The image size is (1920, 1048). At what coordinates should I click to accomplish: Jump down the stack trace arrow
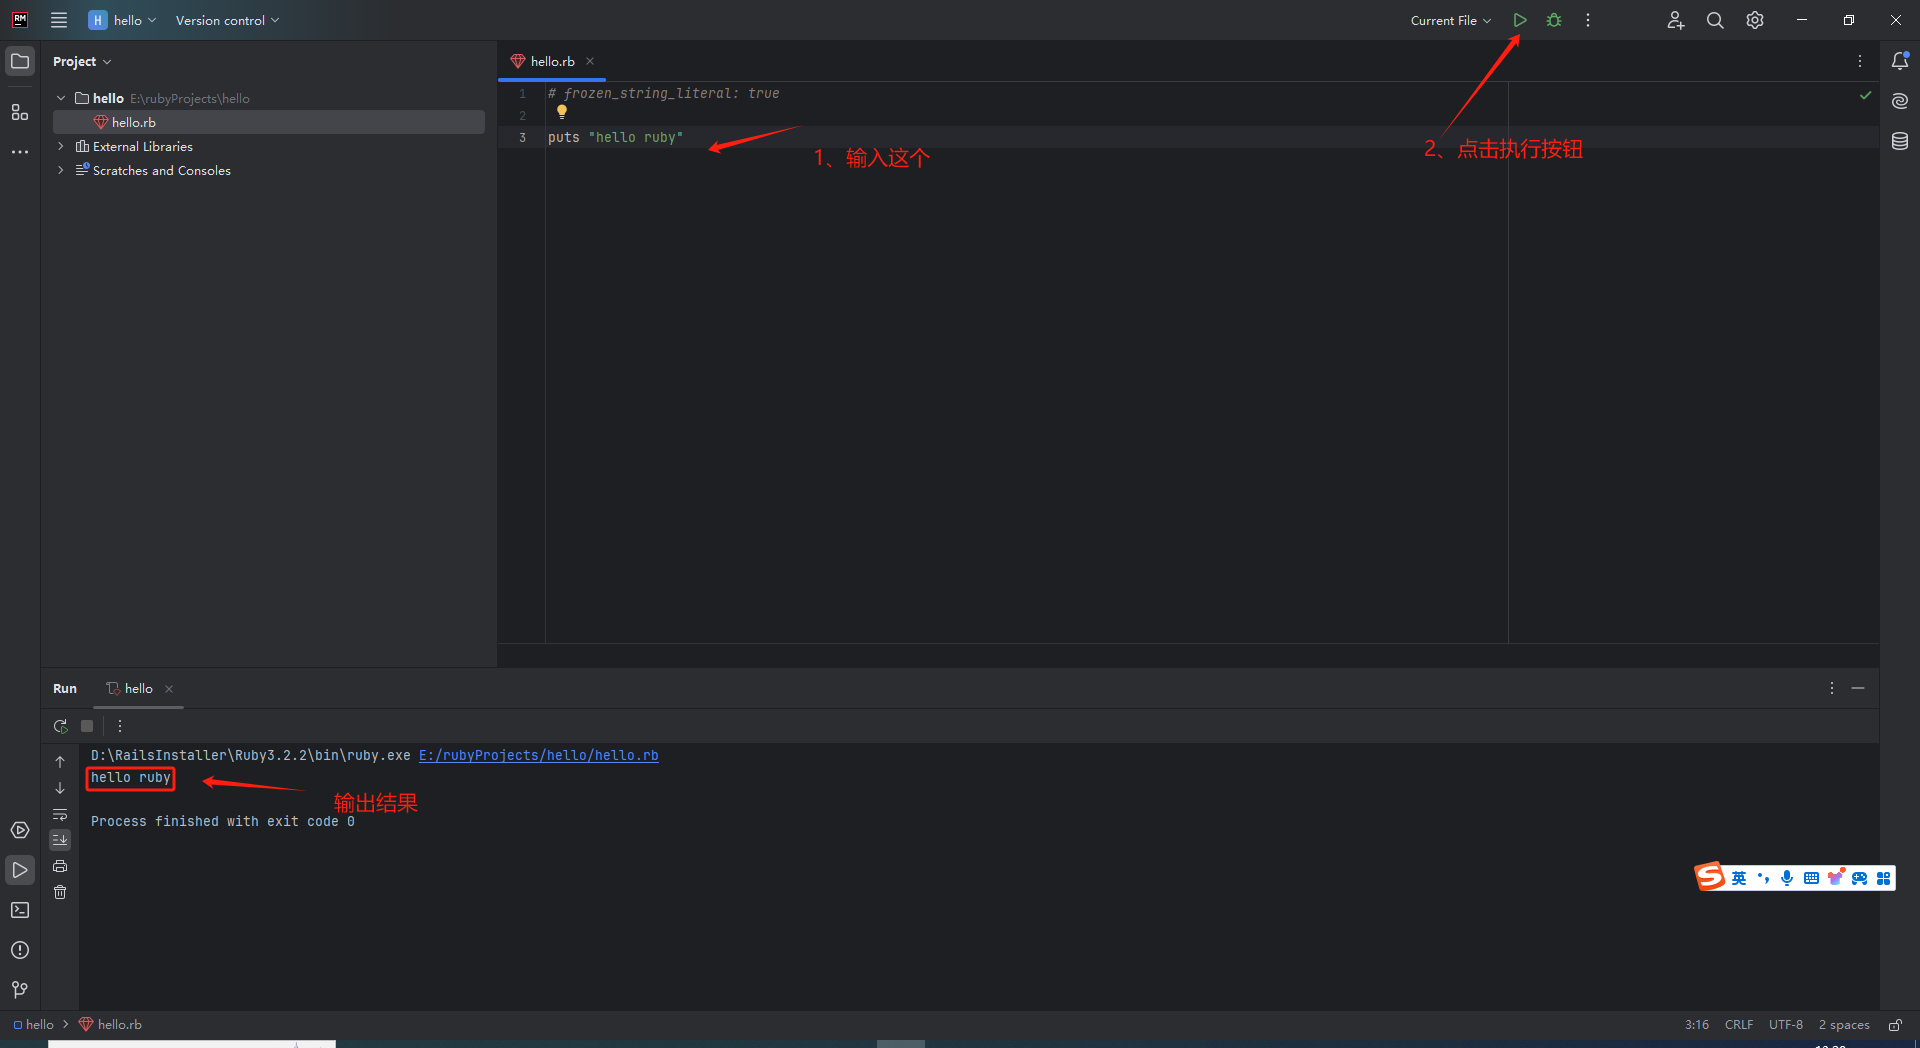60,788
